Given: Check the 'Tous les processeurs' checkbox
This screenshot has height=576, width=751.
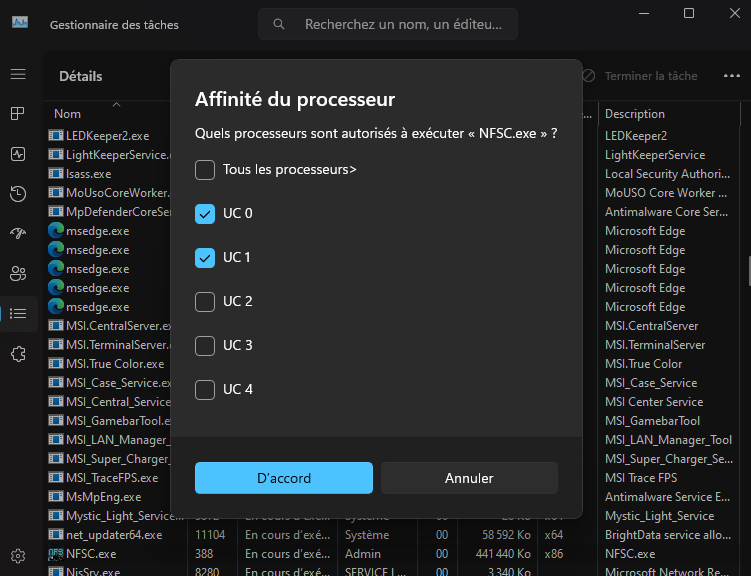Looking at the screenshot, I should click(x=205, y=170).
